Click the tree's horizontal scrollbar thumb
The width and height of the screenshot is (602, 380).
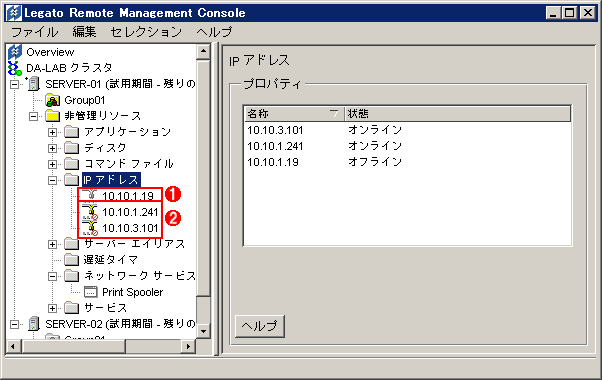[74, 346]
